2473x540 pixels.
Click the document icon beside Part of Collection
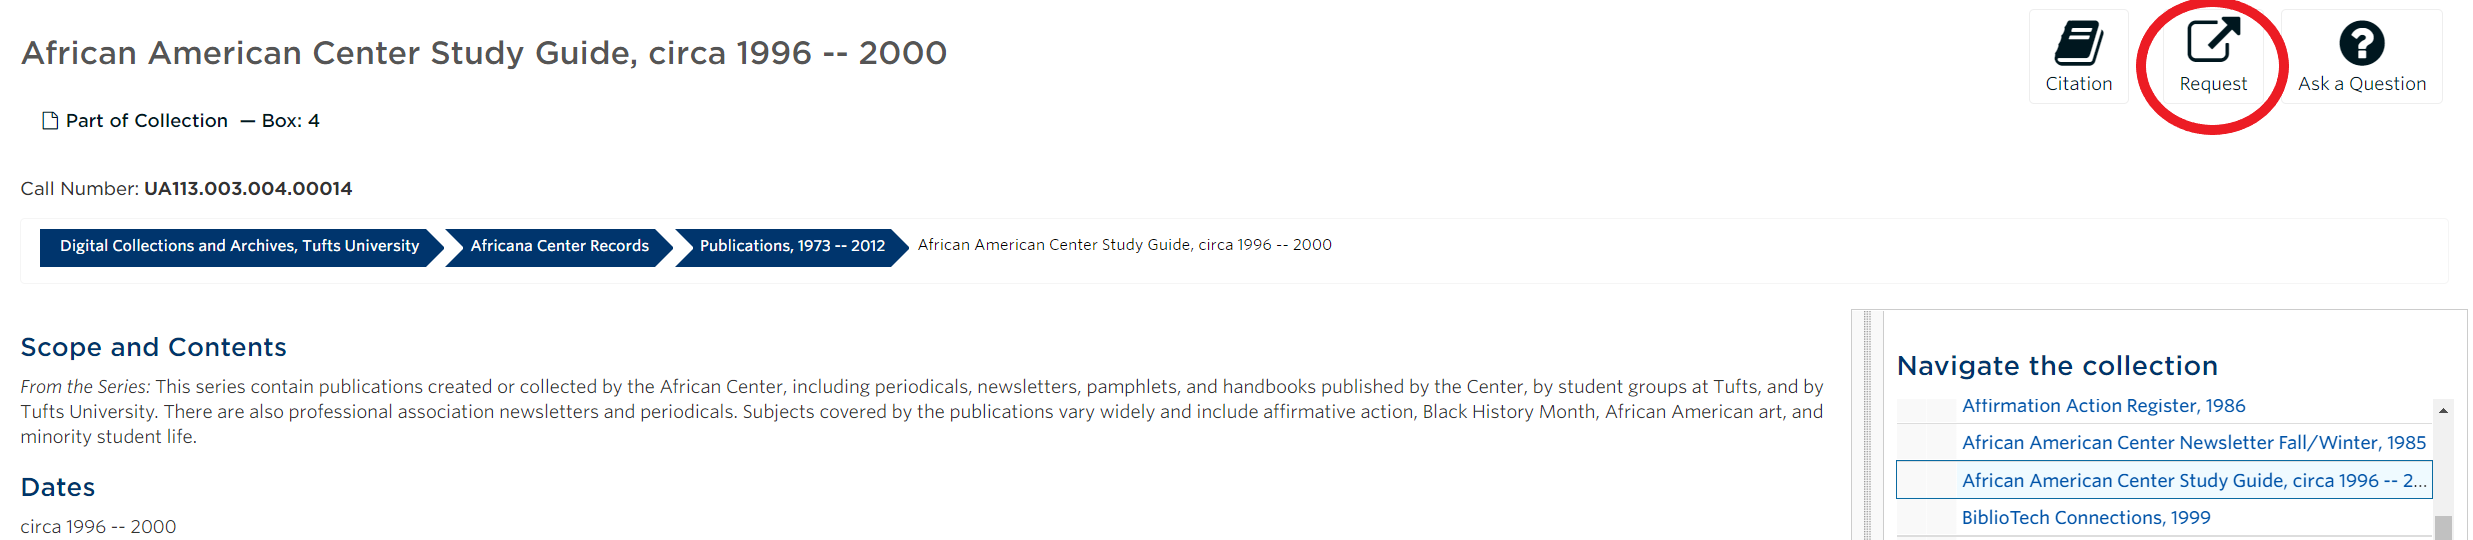[x=50, y=121]
